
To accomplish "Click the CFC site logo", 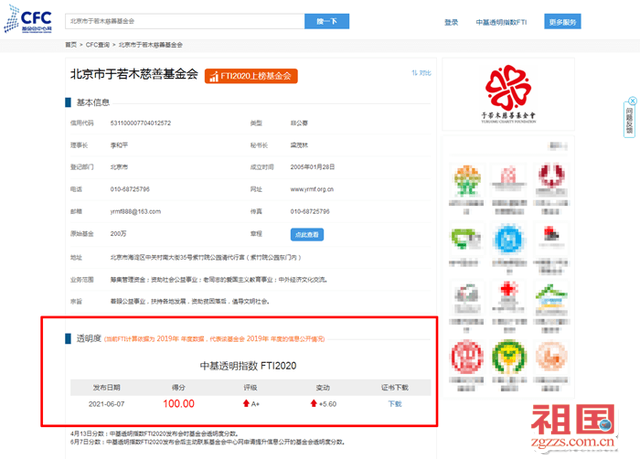I will (x=28, y=19).
